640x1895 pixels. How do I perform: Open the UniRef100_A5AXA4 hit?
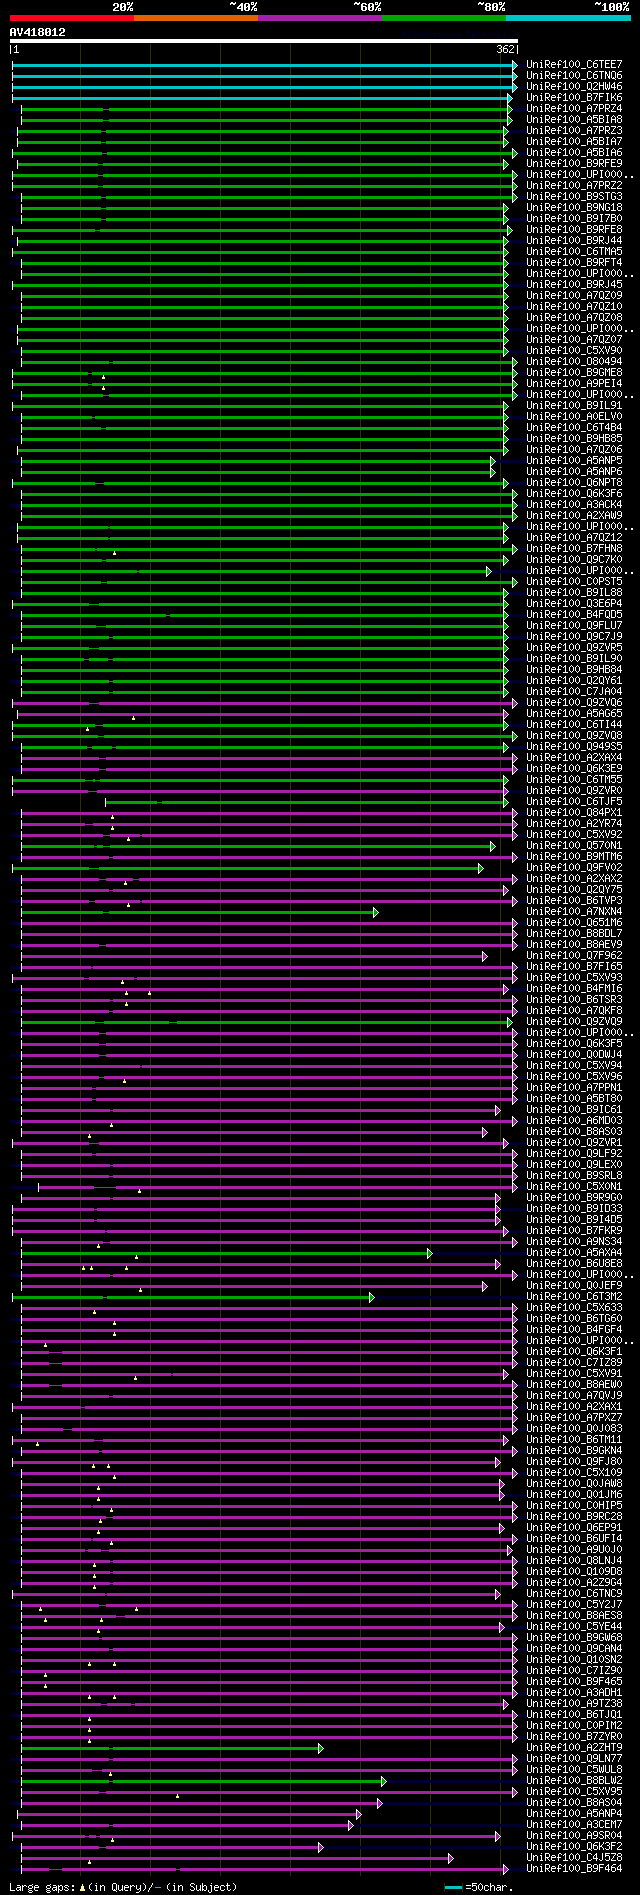pyautogui.click(x=574, y=1253)
